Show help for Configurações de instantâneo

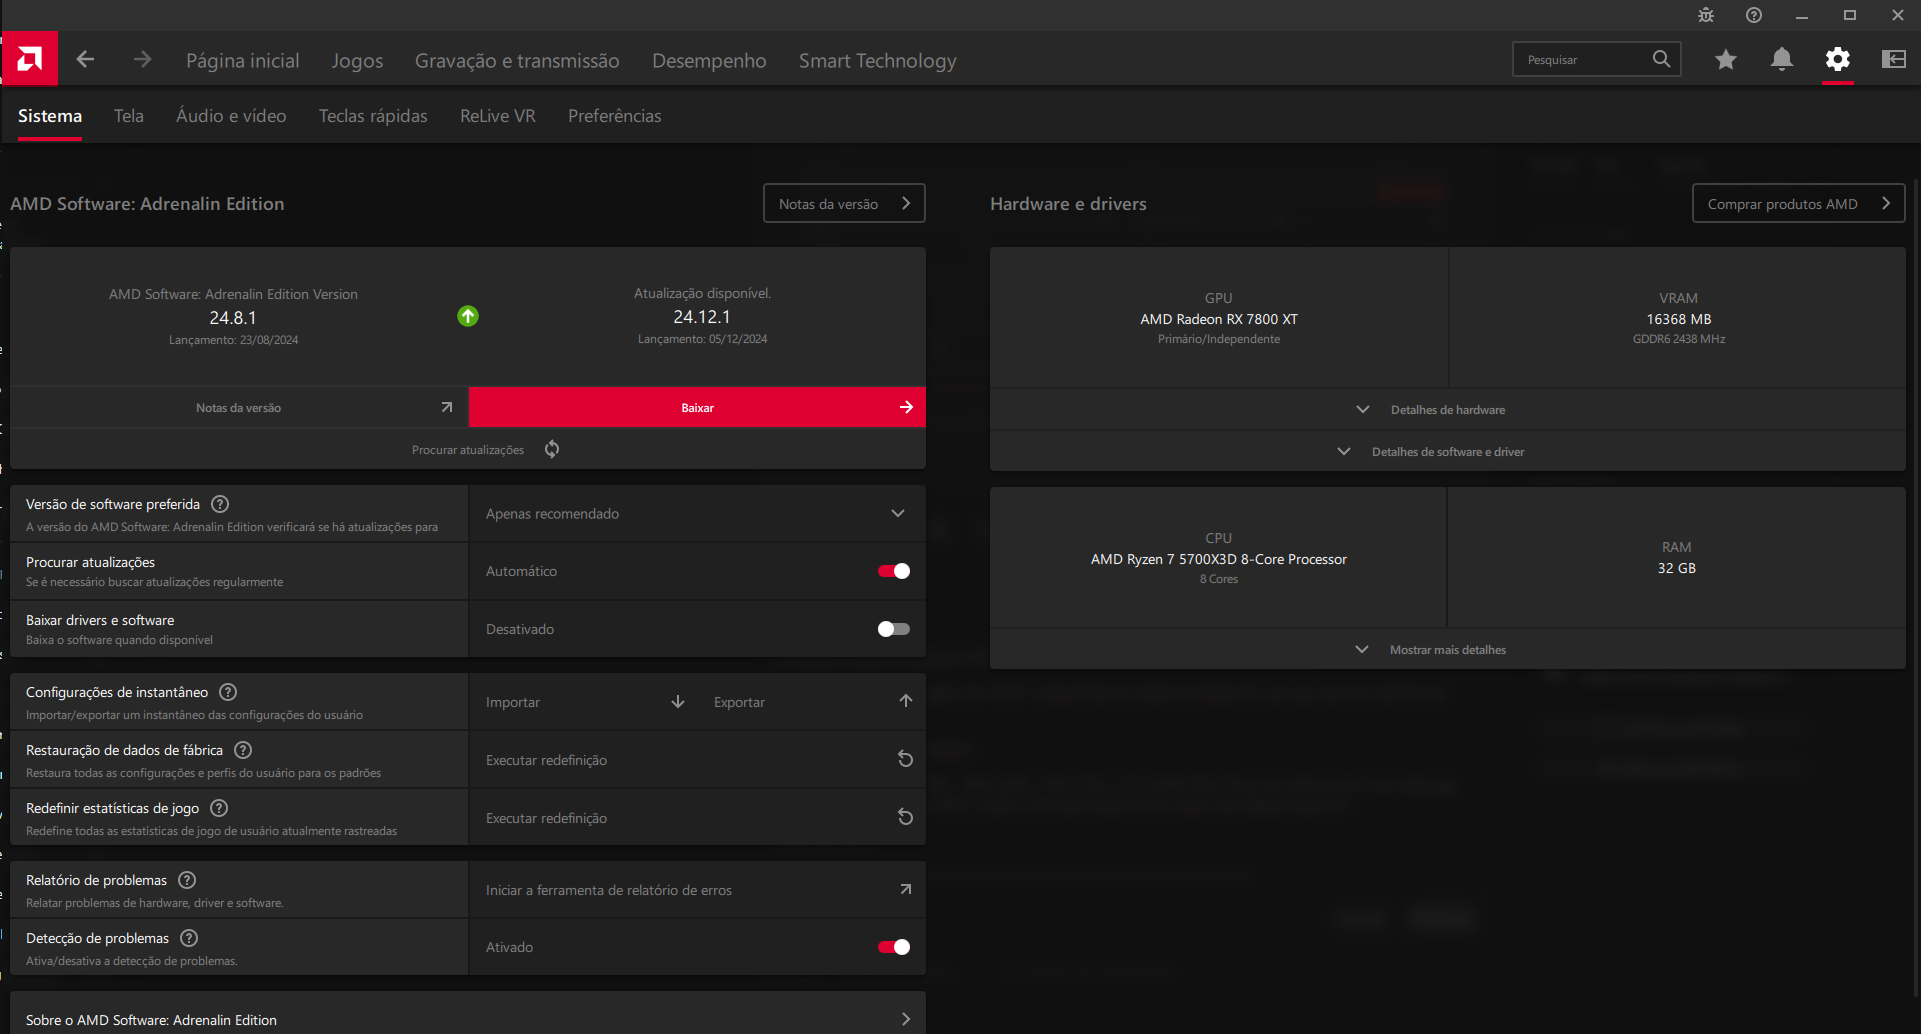point(228,692)
